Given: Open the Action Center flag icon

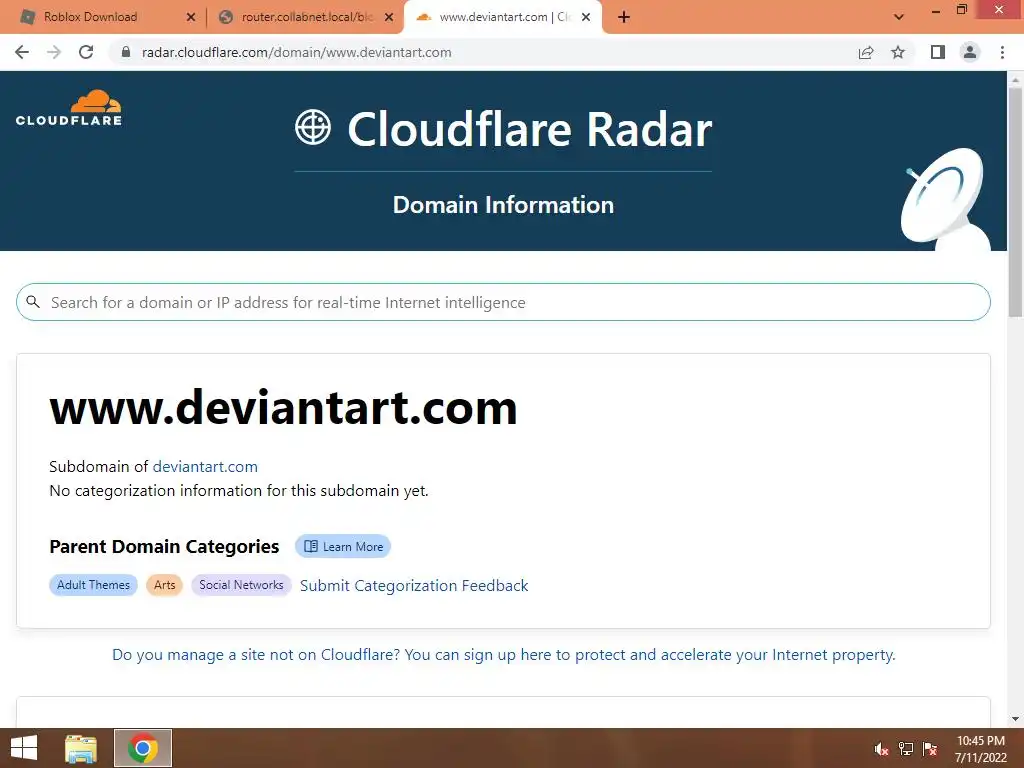Looking at the screenshot, I should 930,749.
